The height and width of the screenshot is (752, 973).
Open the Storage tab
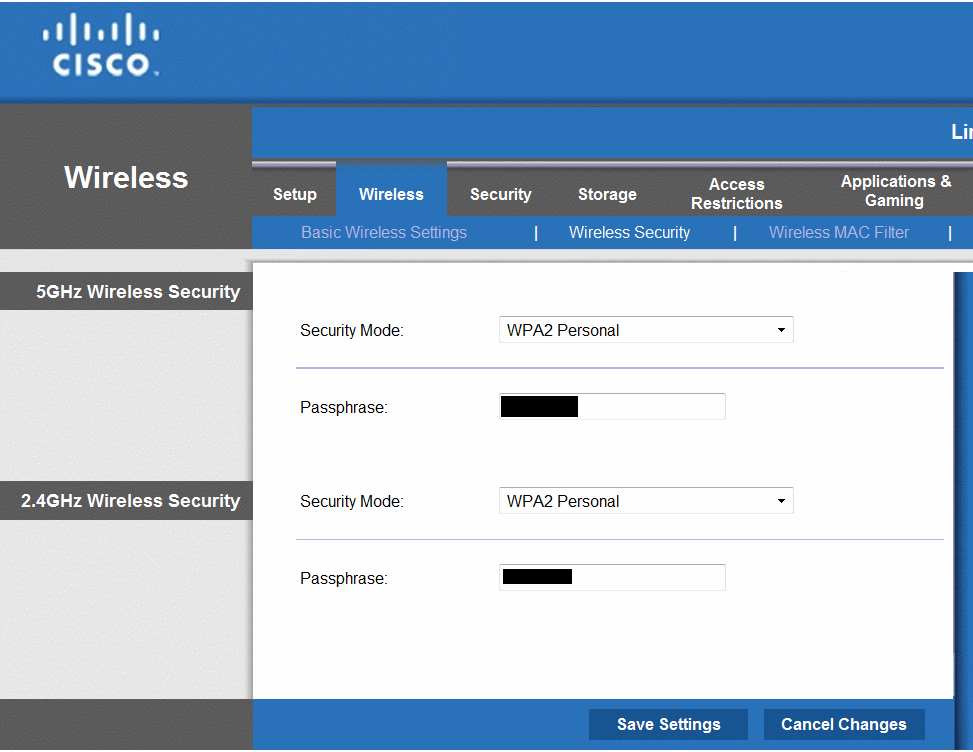click(x=606, y=194)
